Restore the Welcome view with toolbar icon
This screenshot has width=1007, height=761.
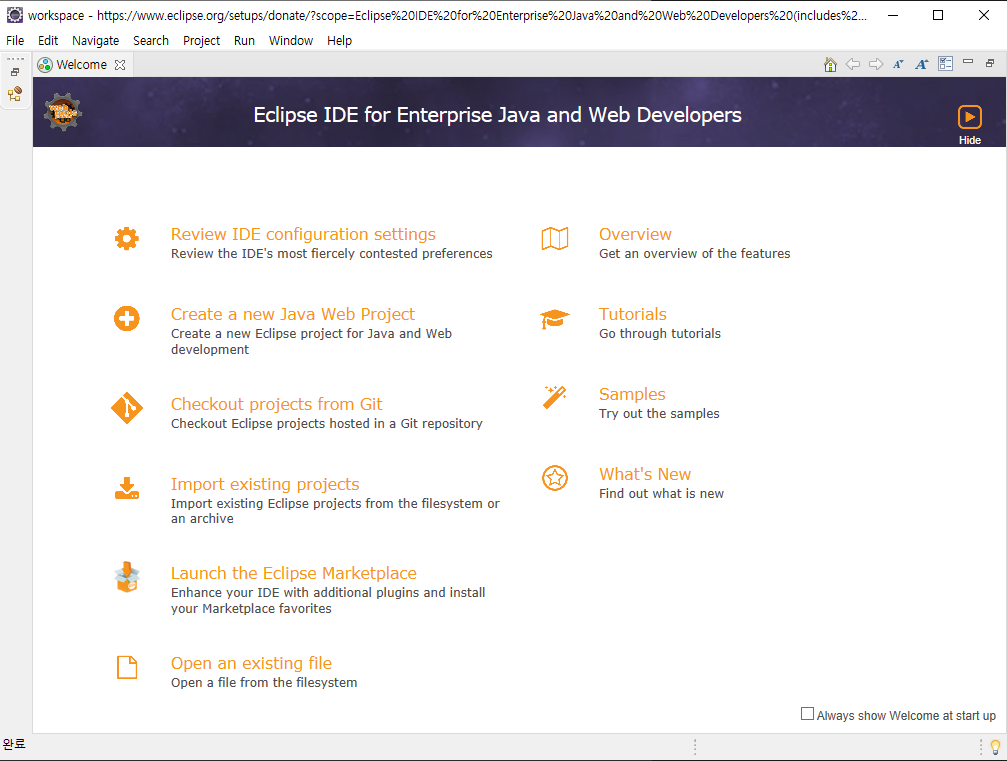[990, 63]
